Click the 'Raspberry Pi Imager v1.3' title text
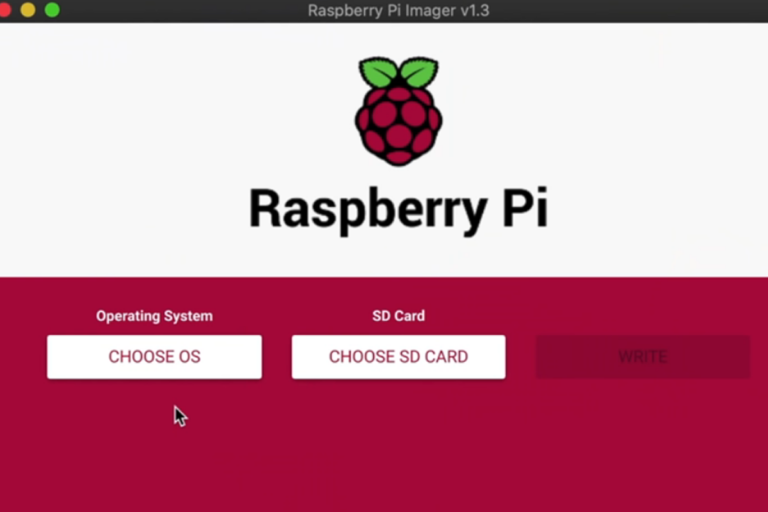768x512 pixels. [x=398, y=10]
